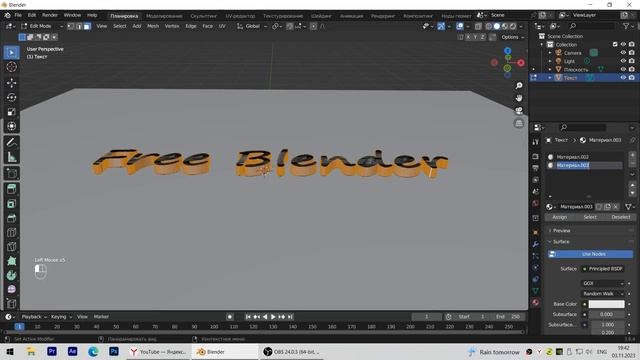The image size is (640, 360).
Task: Choose the Add Cube tool
Action: pos(11,173)
